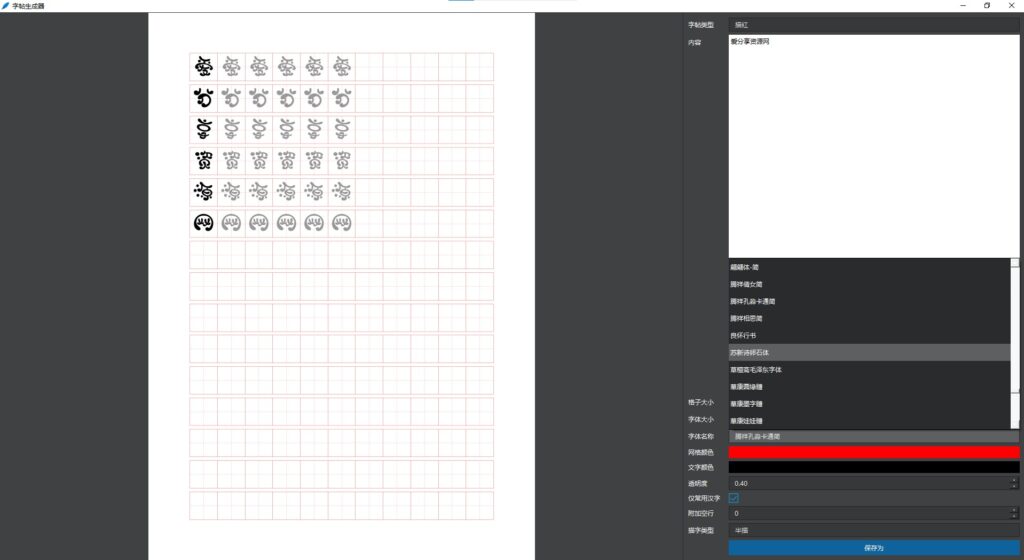The image size is (1024, 560).
Task: Increase 透明度 value with up arrow
Action: (1014, 480)
